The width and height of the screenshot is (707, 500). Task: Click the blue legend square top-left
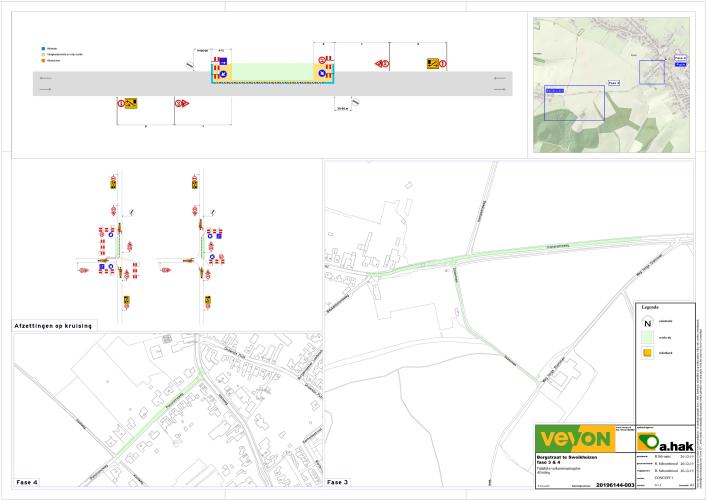[42, 48]
